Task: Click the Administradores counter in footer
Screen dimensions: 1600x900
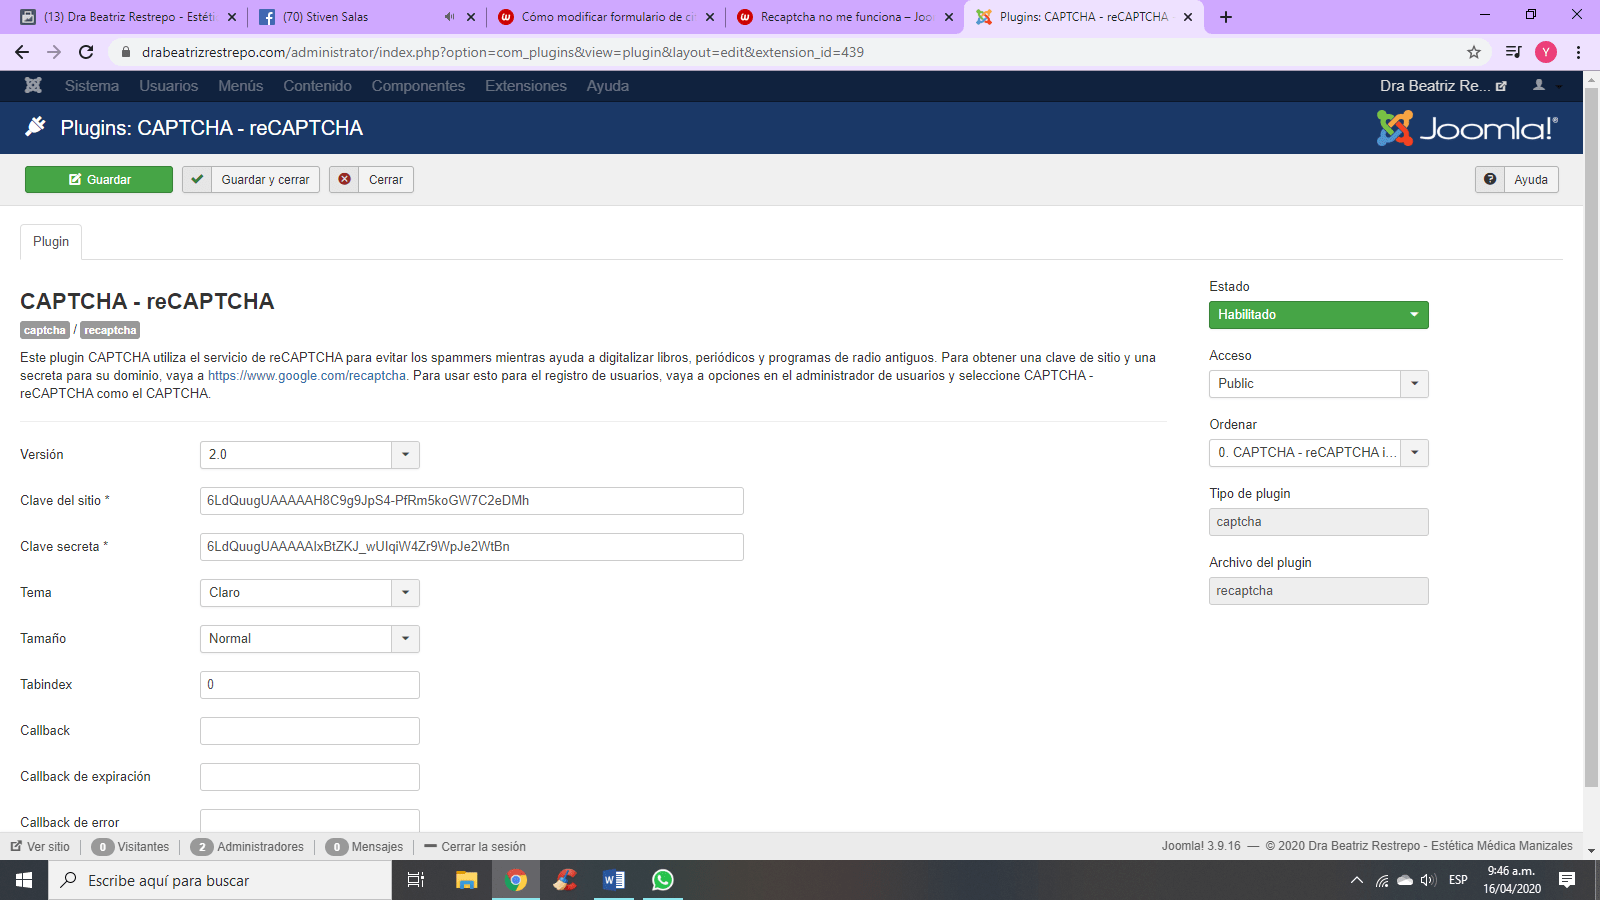Action: pos(247,847)
